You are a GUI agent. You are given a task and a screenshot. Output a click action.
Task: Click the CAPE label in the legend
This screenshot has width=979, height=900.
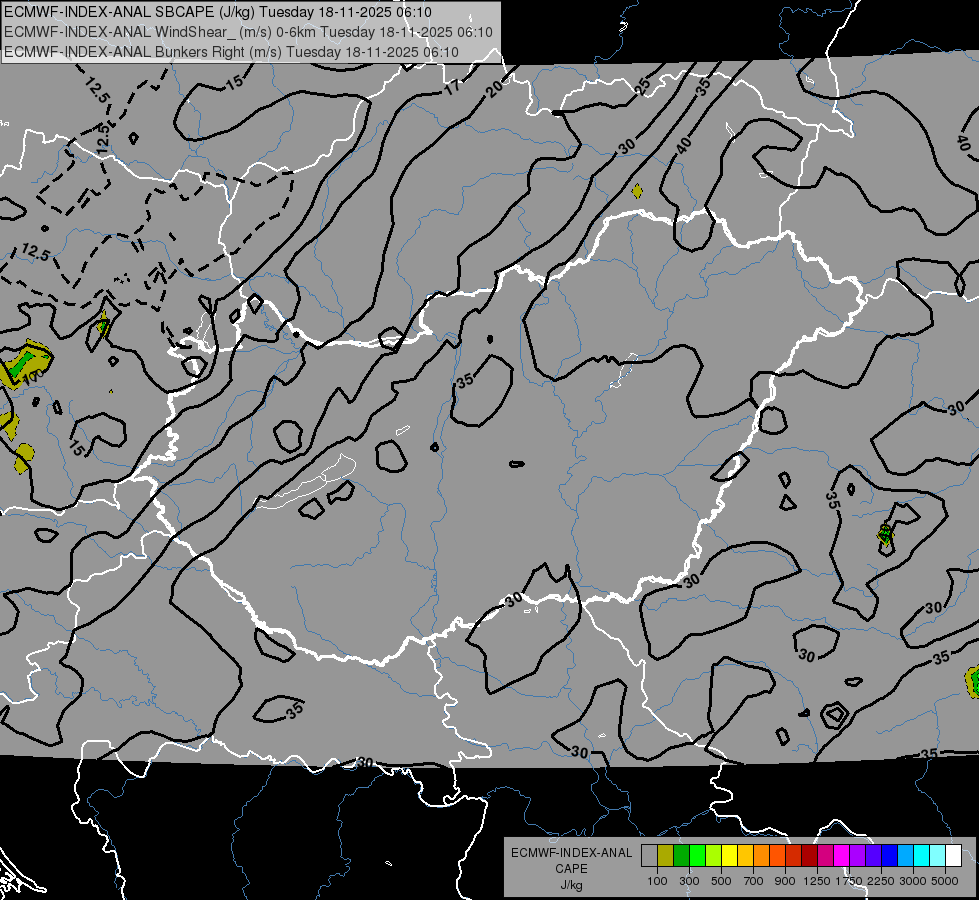571,869
